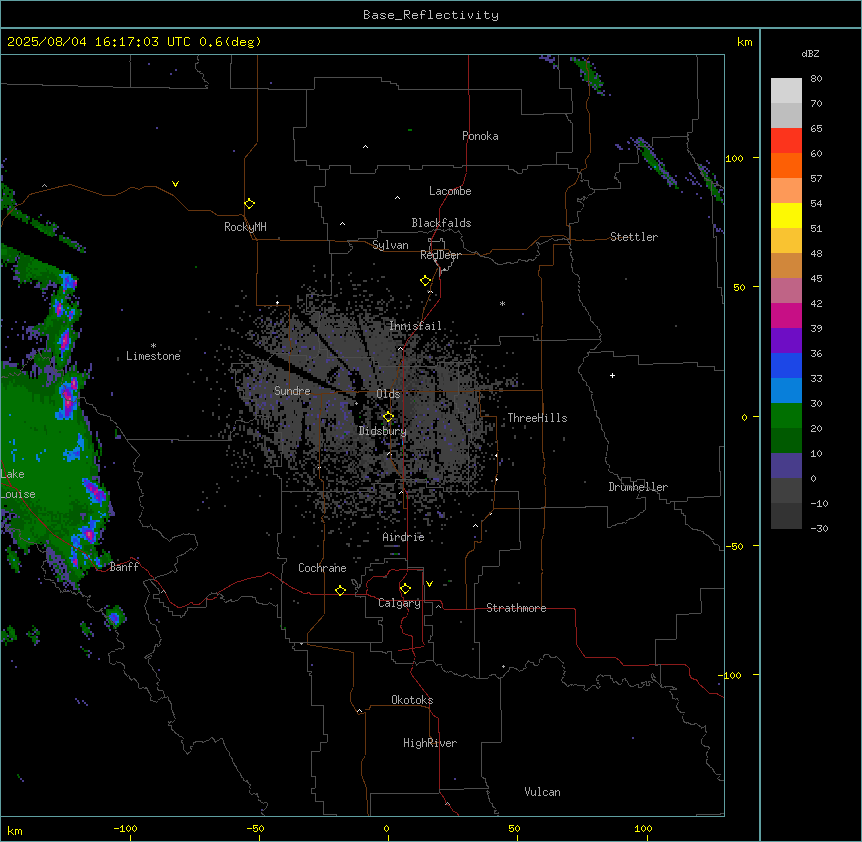
Task: Select the bright yellow 54 dBZ legend swatch
Action: [786, 215]
